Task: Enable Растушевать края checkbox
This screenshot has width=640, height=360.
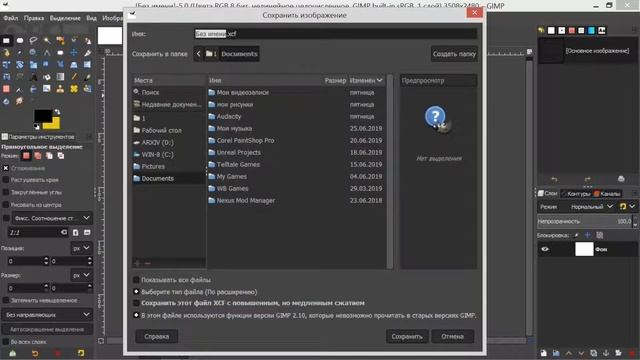Action: coord(6,180)
